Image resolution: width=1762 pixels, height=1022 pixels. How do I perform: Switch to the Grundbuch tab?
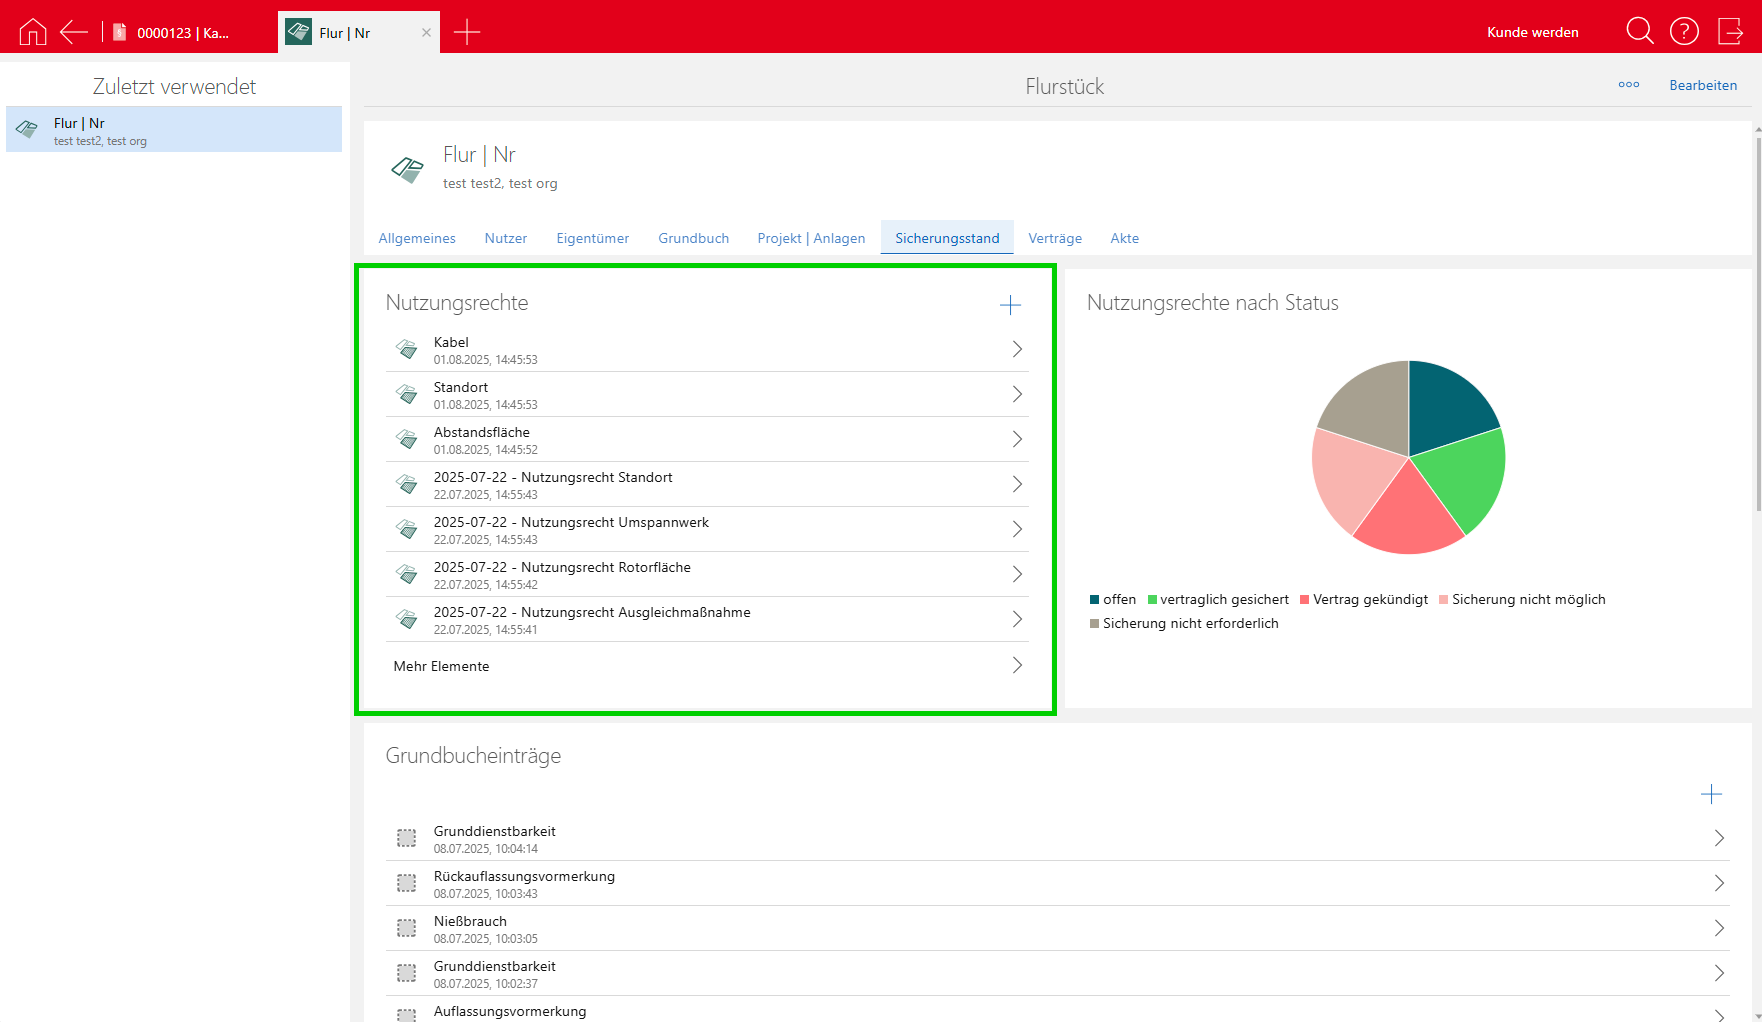693,238
